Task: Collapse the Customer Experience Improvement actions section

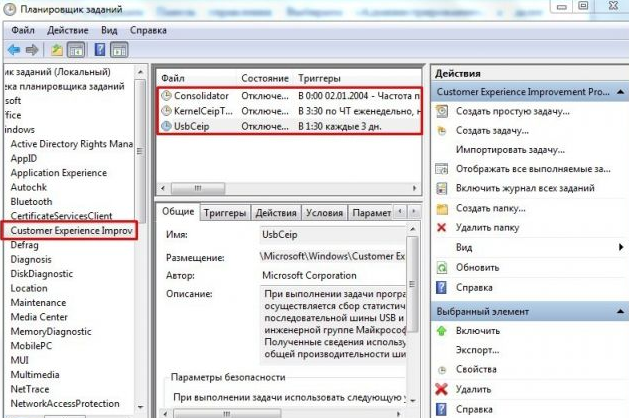Action: (x=620, y=92)
